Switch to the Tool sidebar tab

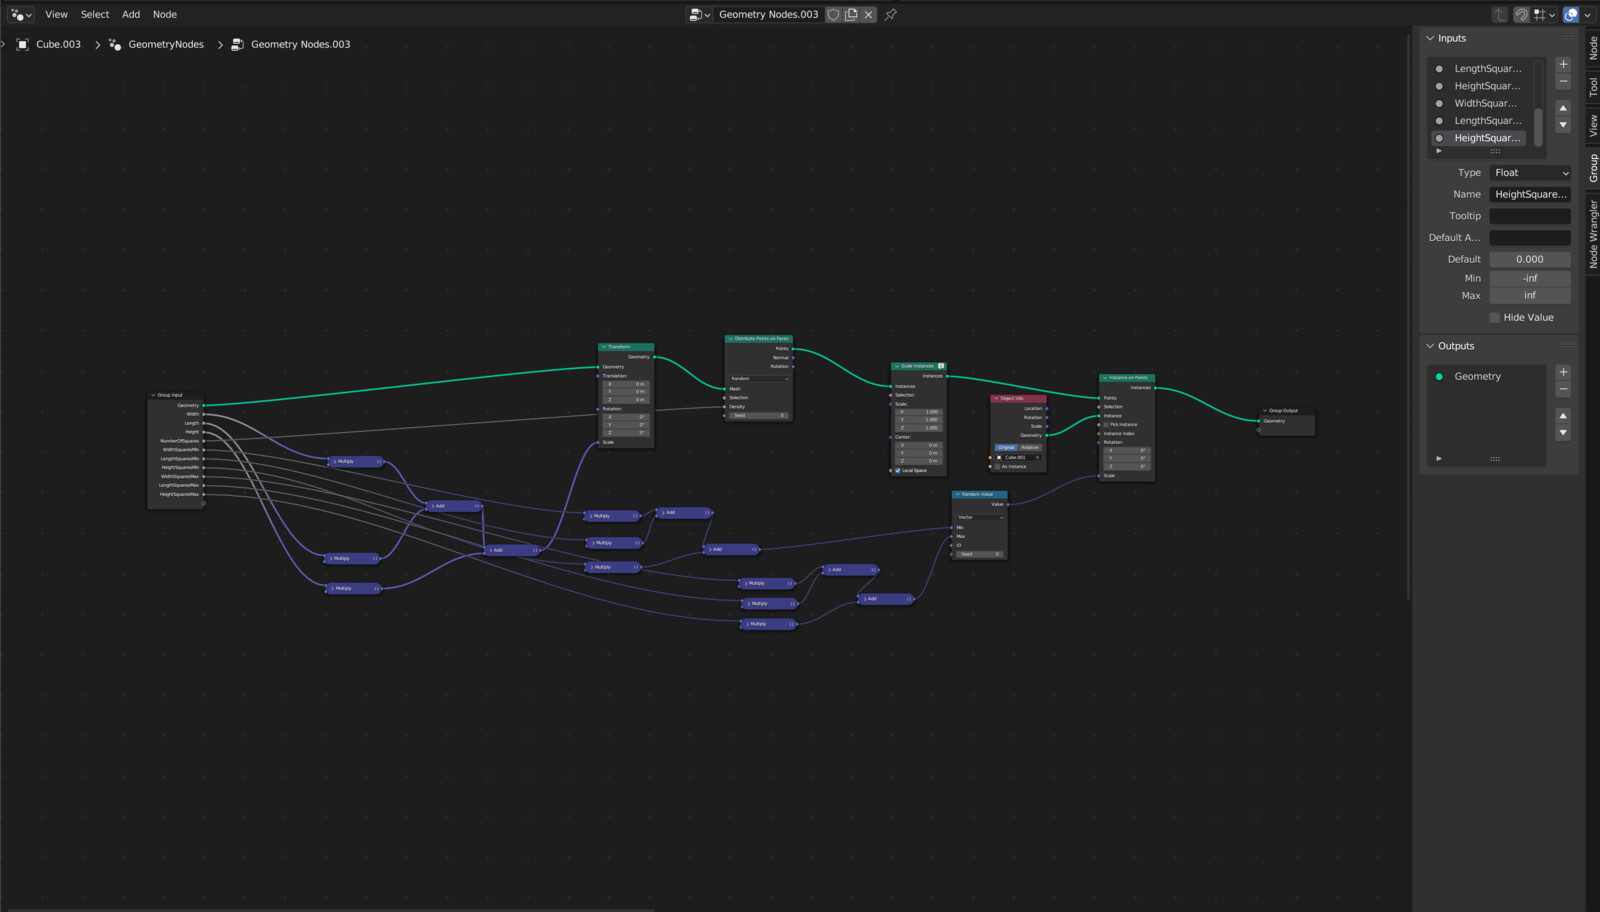click(1593, 87)
